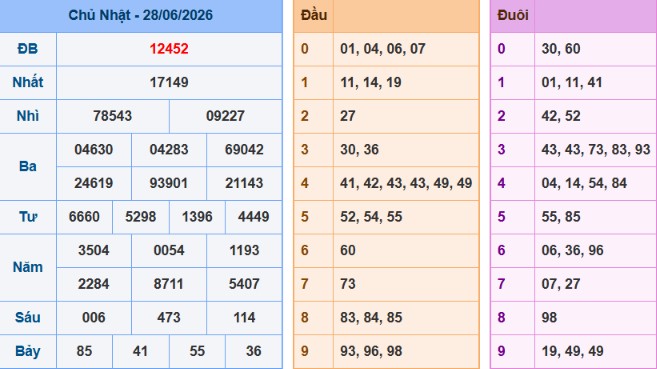Click the Bảy row label
The height and width of the screenshot is (369, 657).
(28, 351)
